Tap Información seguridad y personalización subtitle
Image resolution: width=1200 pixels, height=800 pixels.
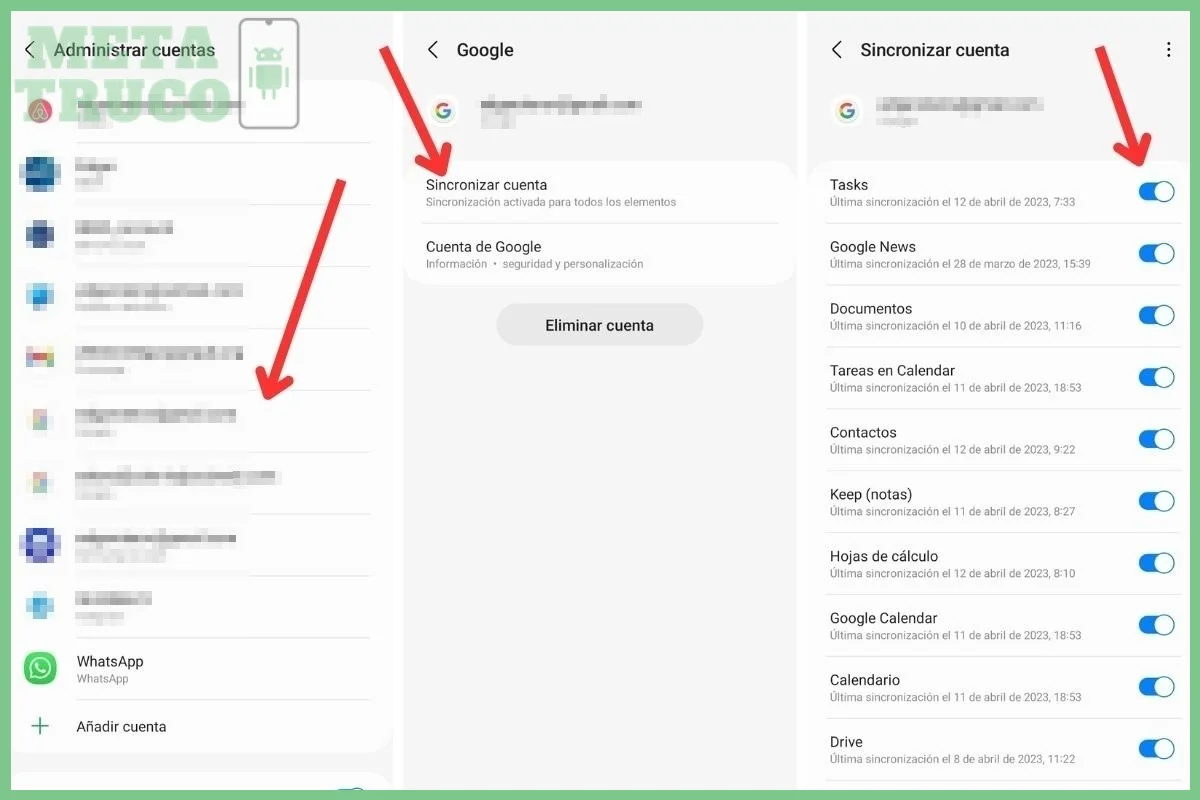[x=535, y=264]
